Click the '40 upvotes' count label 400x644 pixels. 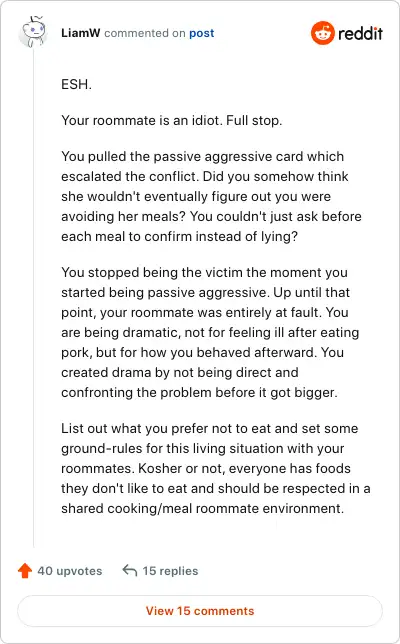(70, 571)
